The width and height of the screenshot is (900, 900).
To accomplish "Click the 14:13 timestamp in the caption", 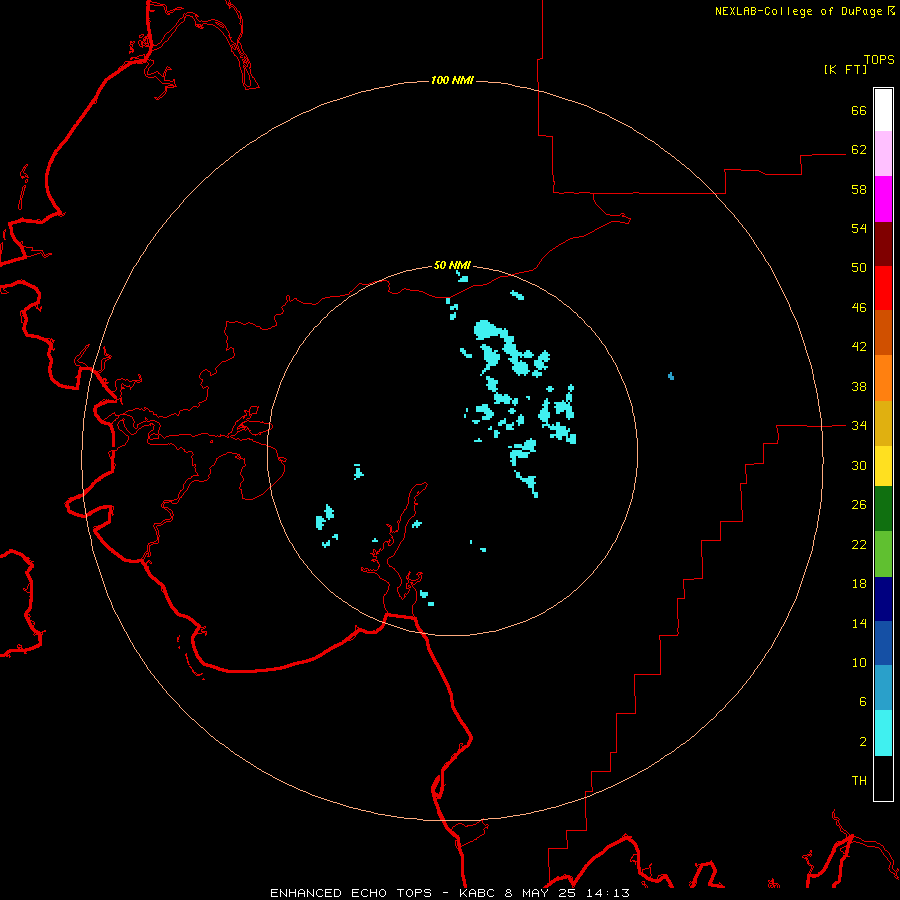I will [608, 893].
